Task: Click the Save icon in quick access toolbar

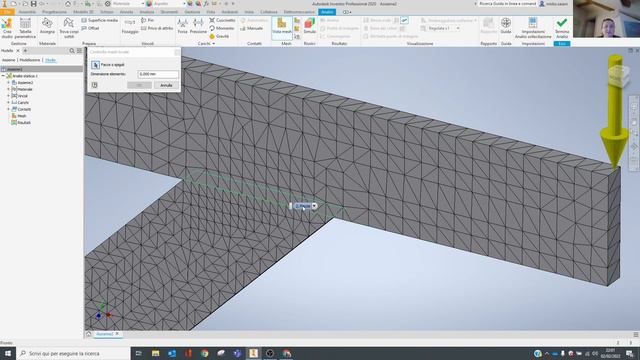Action: (33, 4)
